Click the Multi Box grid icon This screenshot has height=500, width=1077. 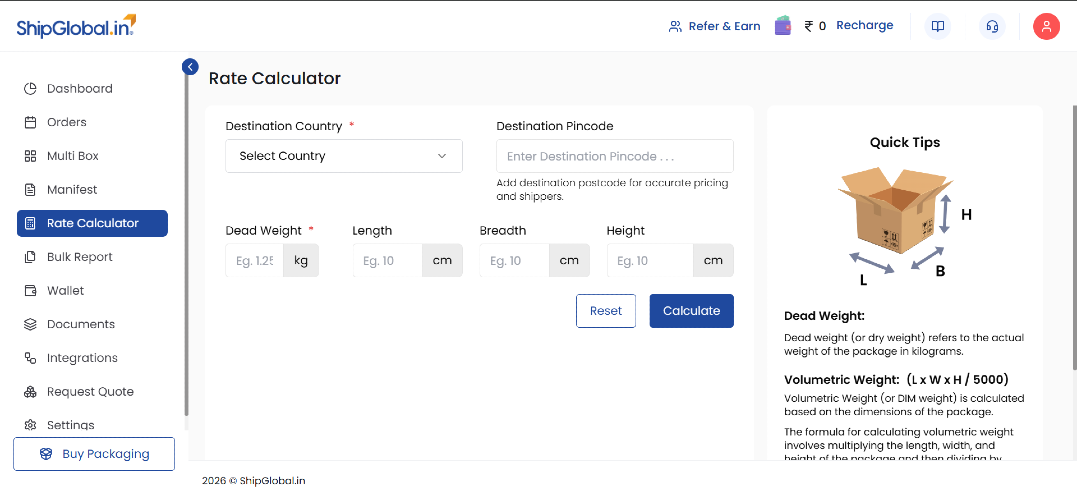tap(30, 156)
